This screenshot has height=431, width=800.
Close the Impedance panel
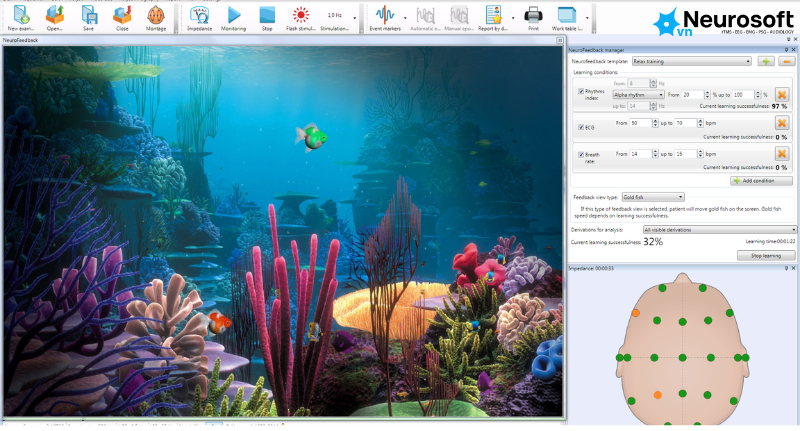pyautogui.click(x=793, y=268)
